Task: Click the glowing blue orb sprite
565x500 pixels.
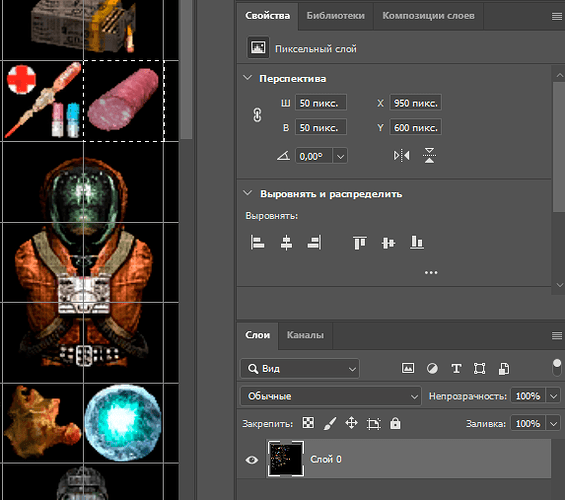Action: (x=123, y=422)
